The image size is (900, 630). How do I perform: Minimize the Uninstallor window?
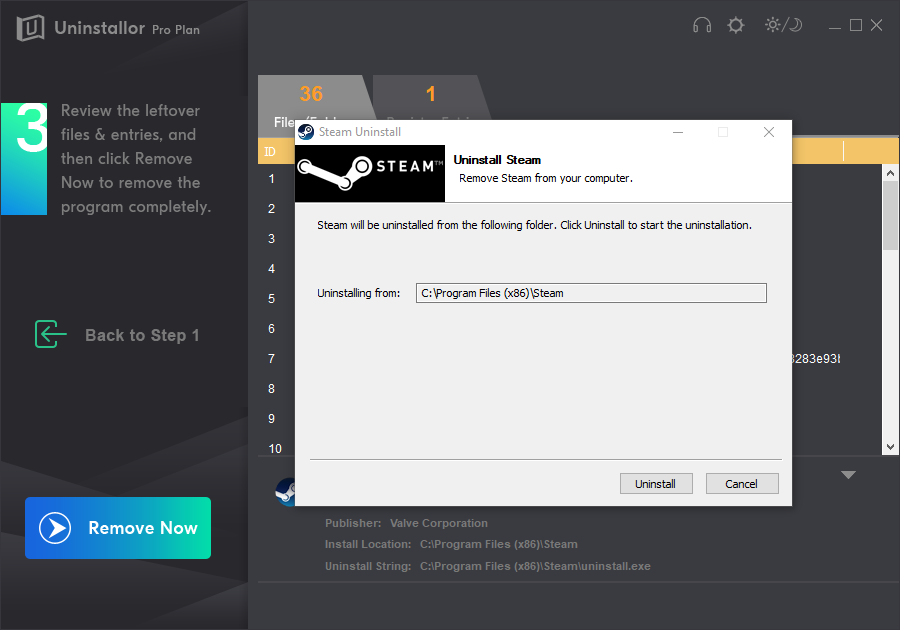click(x=835, y=26)
